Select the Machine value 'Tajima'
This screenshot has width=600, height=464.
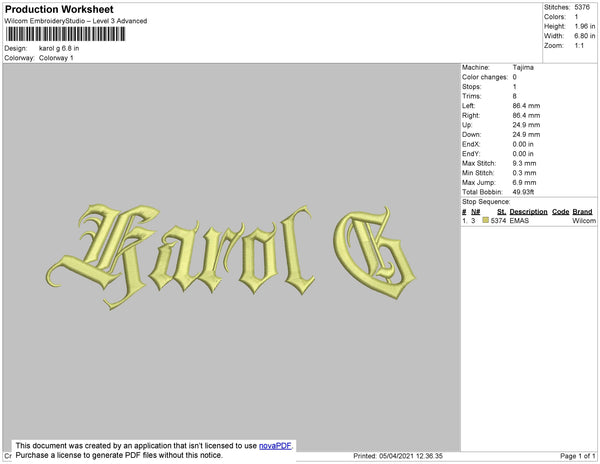[523, 67]
